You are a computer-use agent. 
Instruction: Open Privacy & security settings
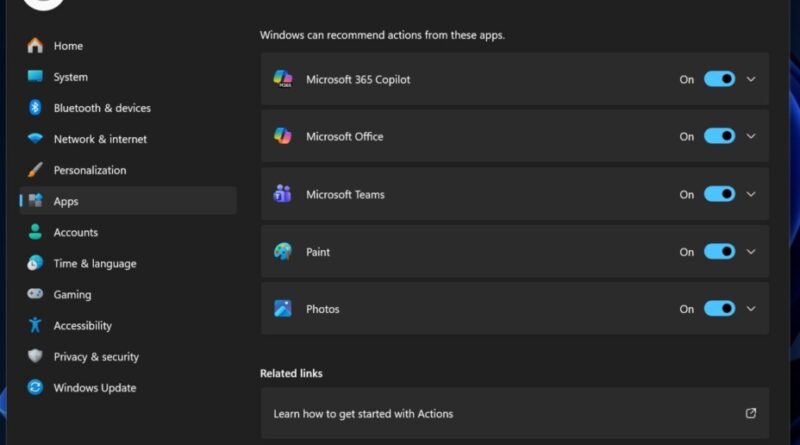point(128,357)
